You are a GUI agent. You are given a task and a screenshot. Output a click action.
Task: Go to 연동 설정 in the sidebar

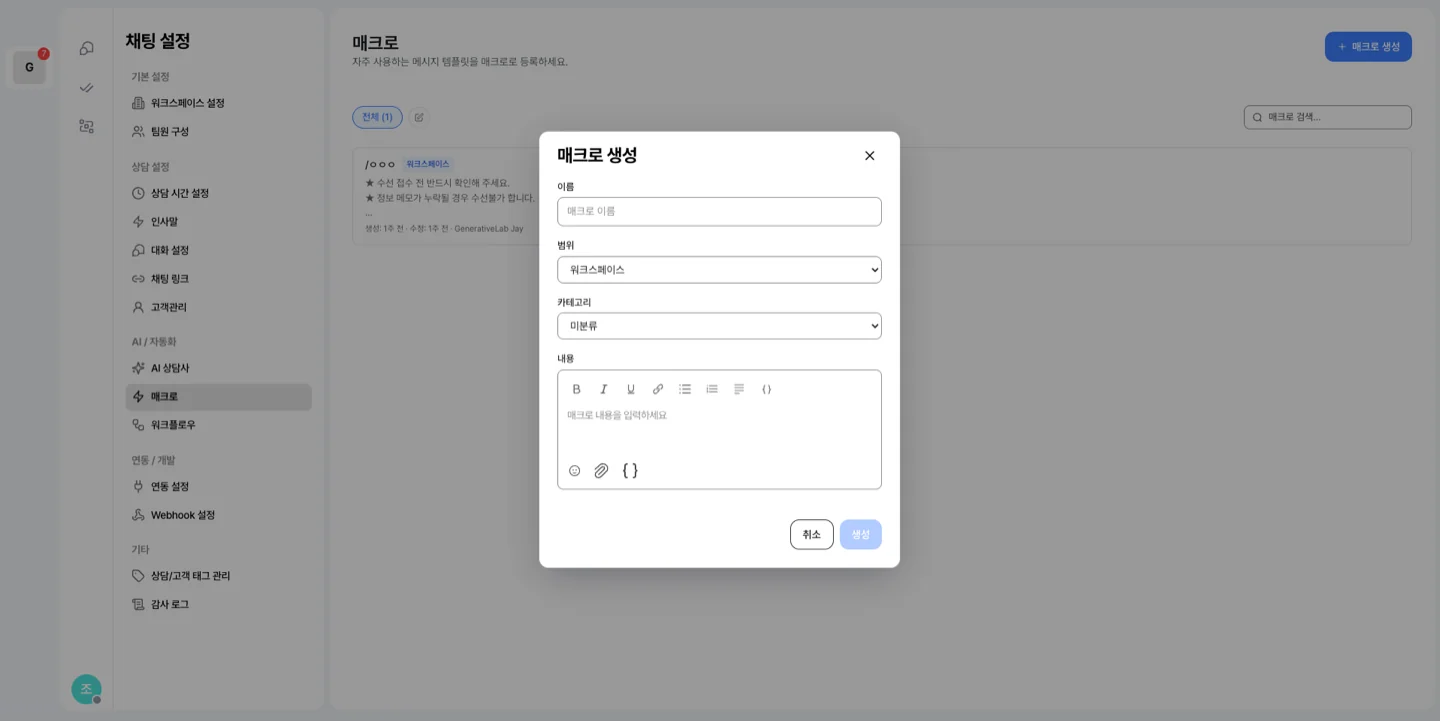pos(218,487)
